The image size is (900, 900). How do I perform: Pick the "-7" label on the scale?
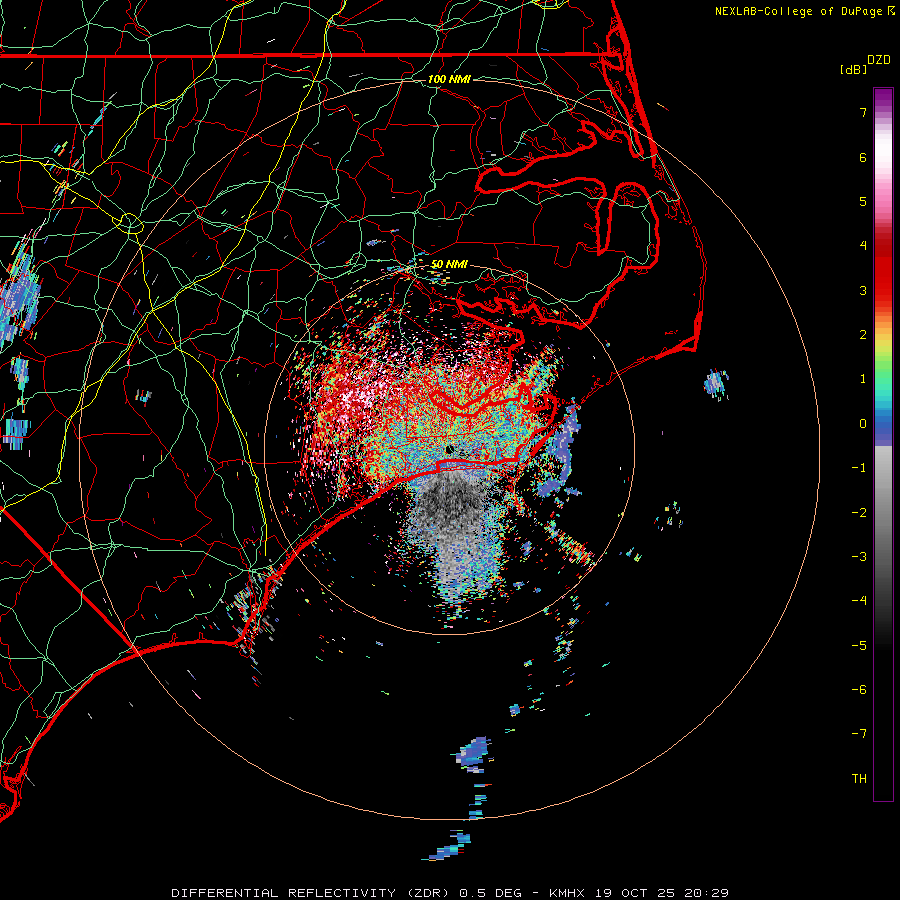pyautogui.click(x=859, y=734)
